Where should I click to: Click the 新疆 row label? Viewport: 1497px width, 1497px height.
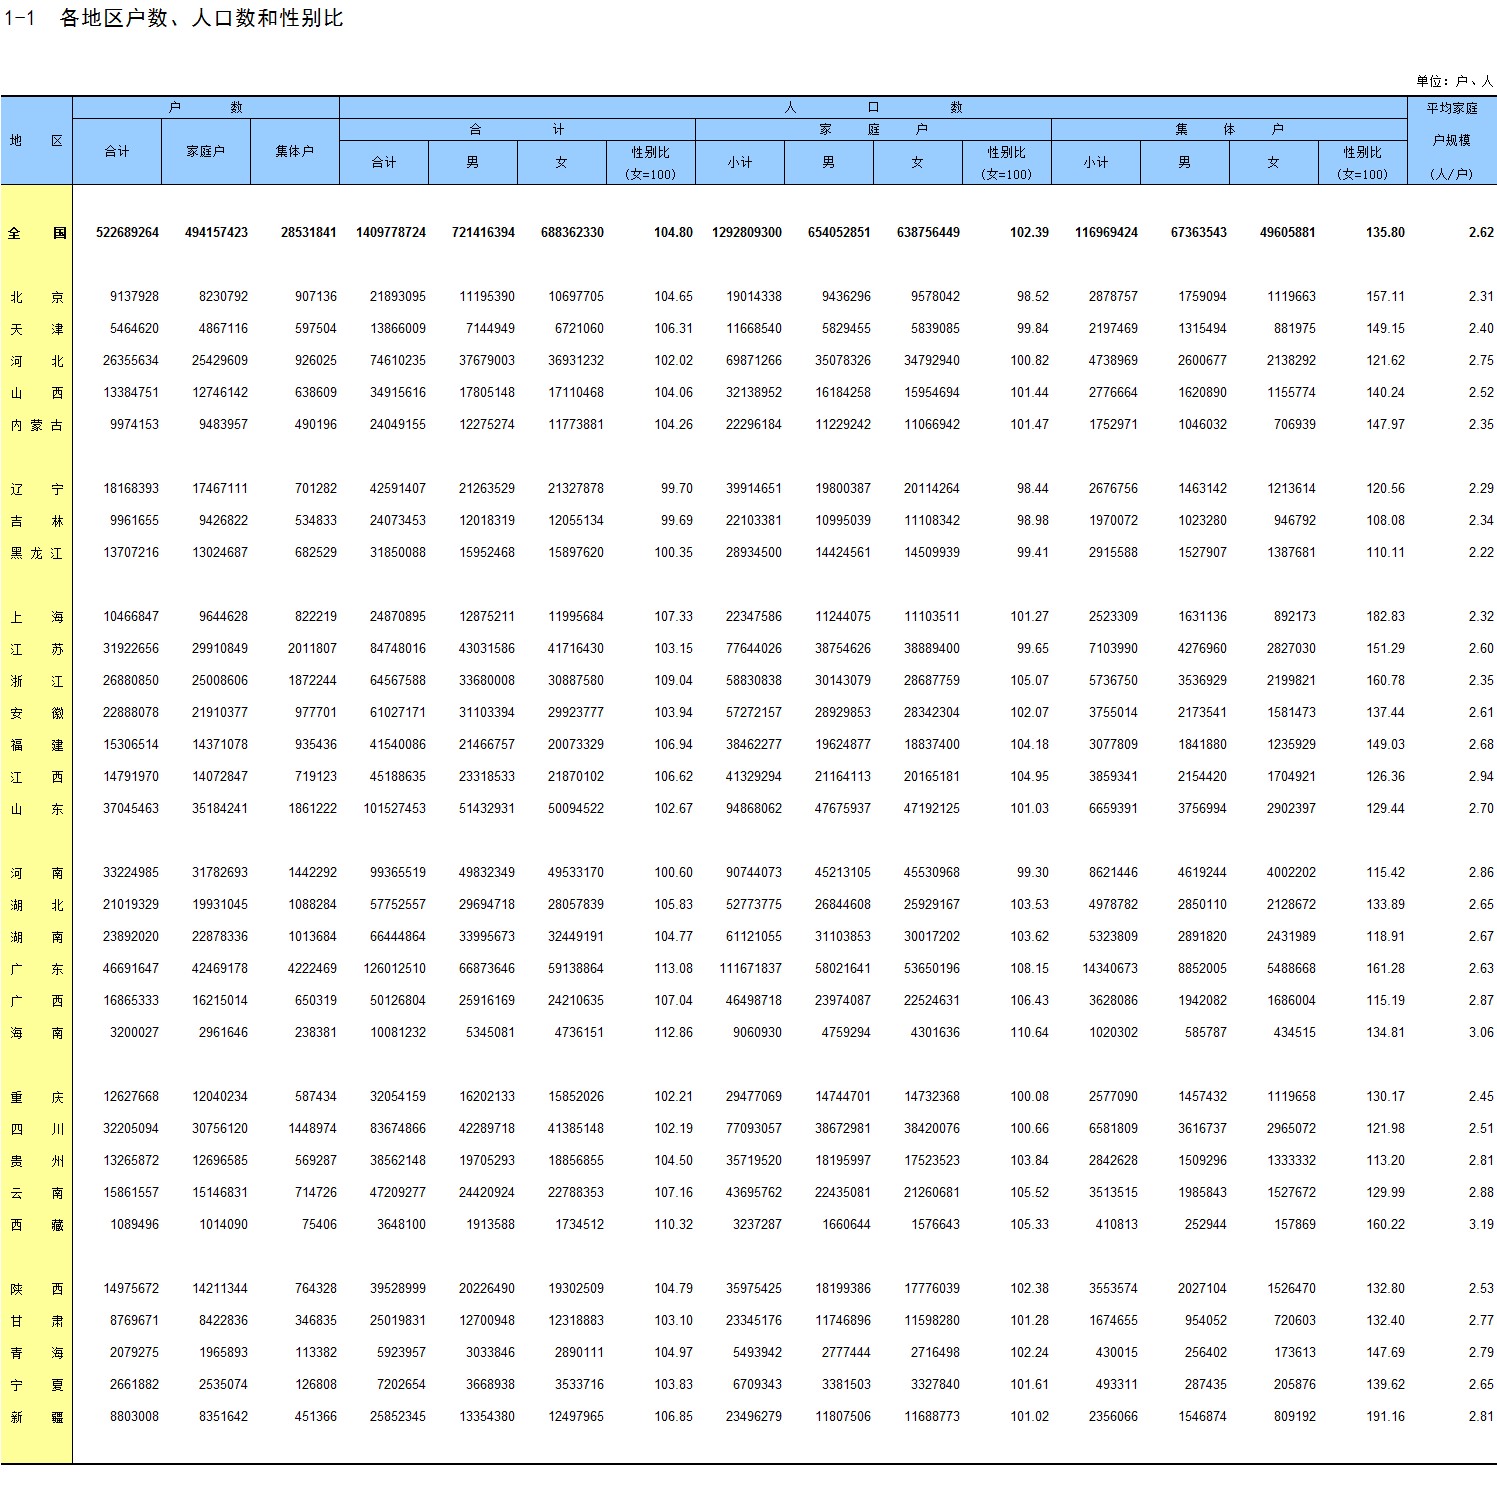click(36, 1417)
